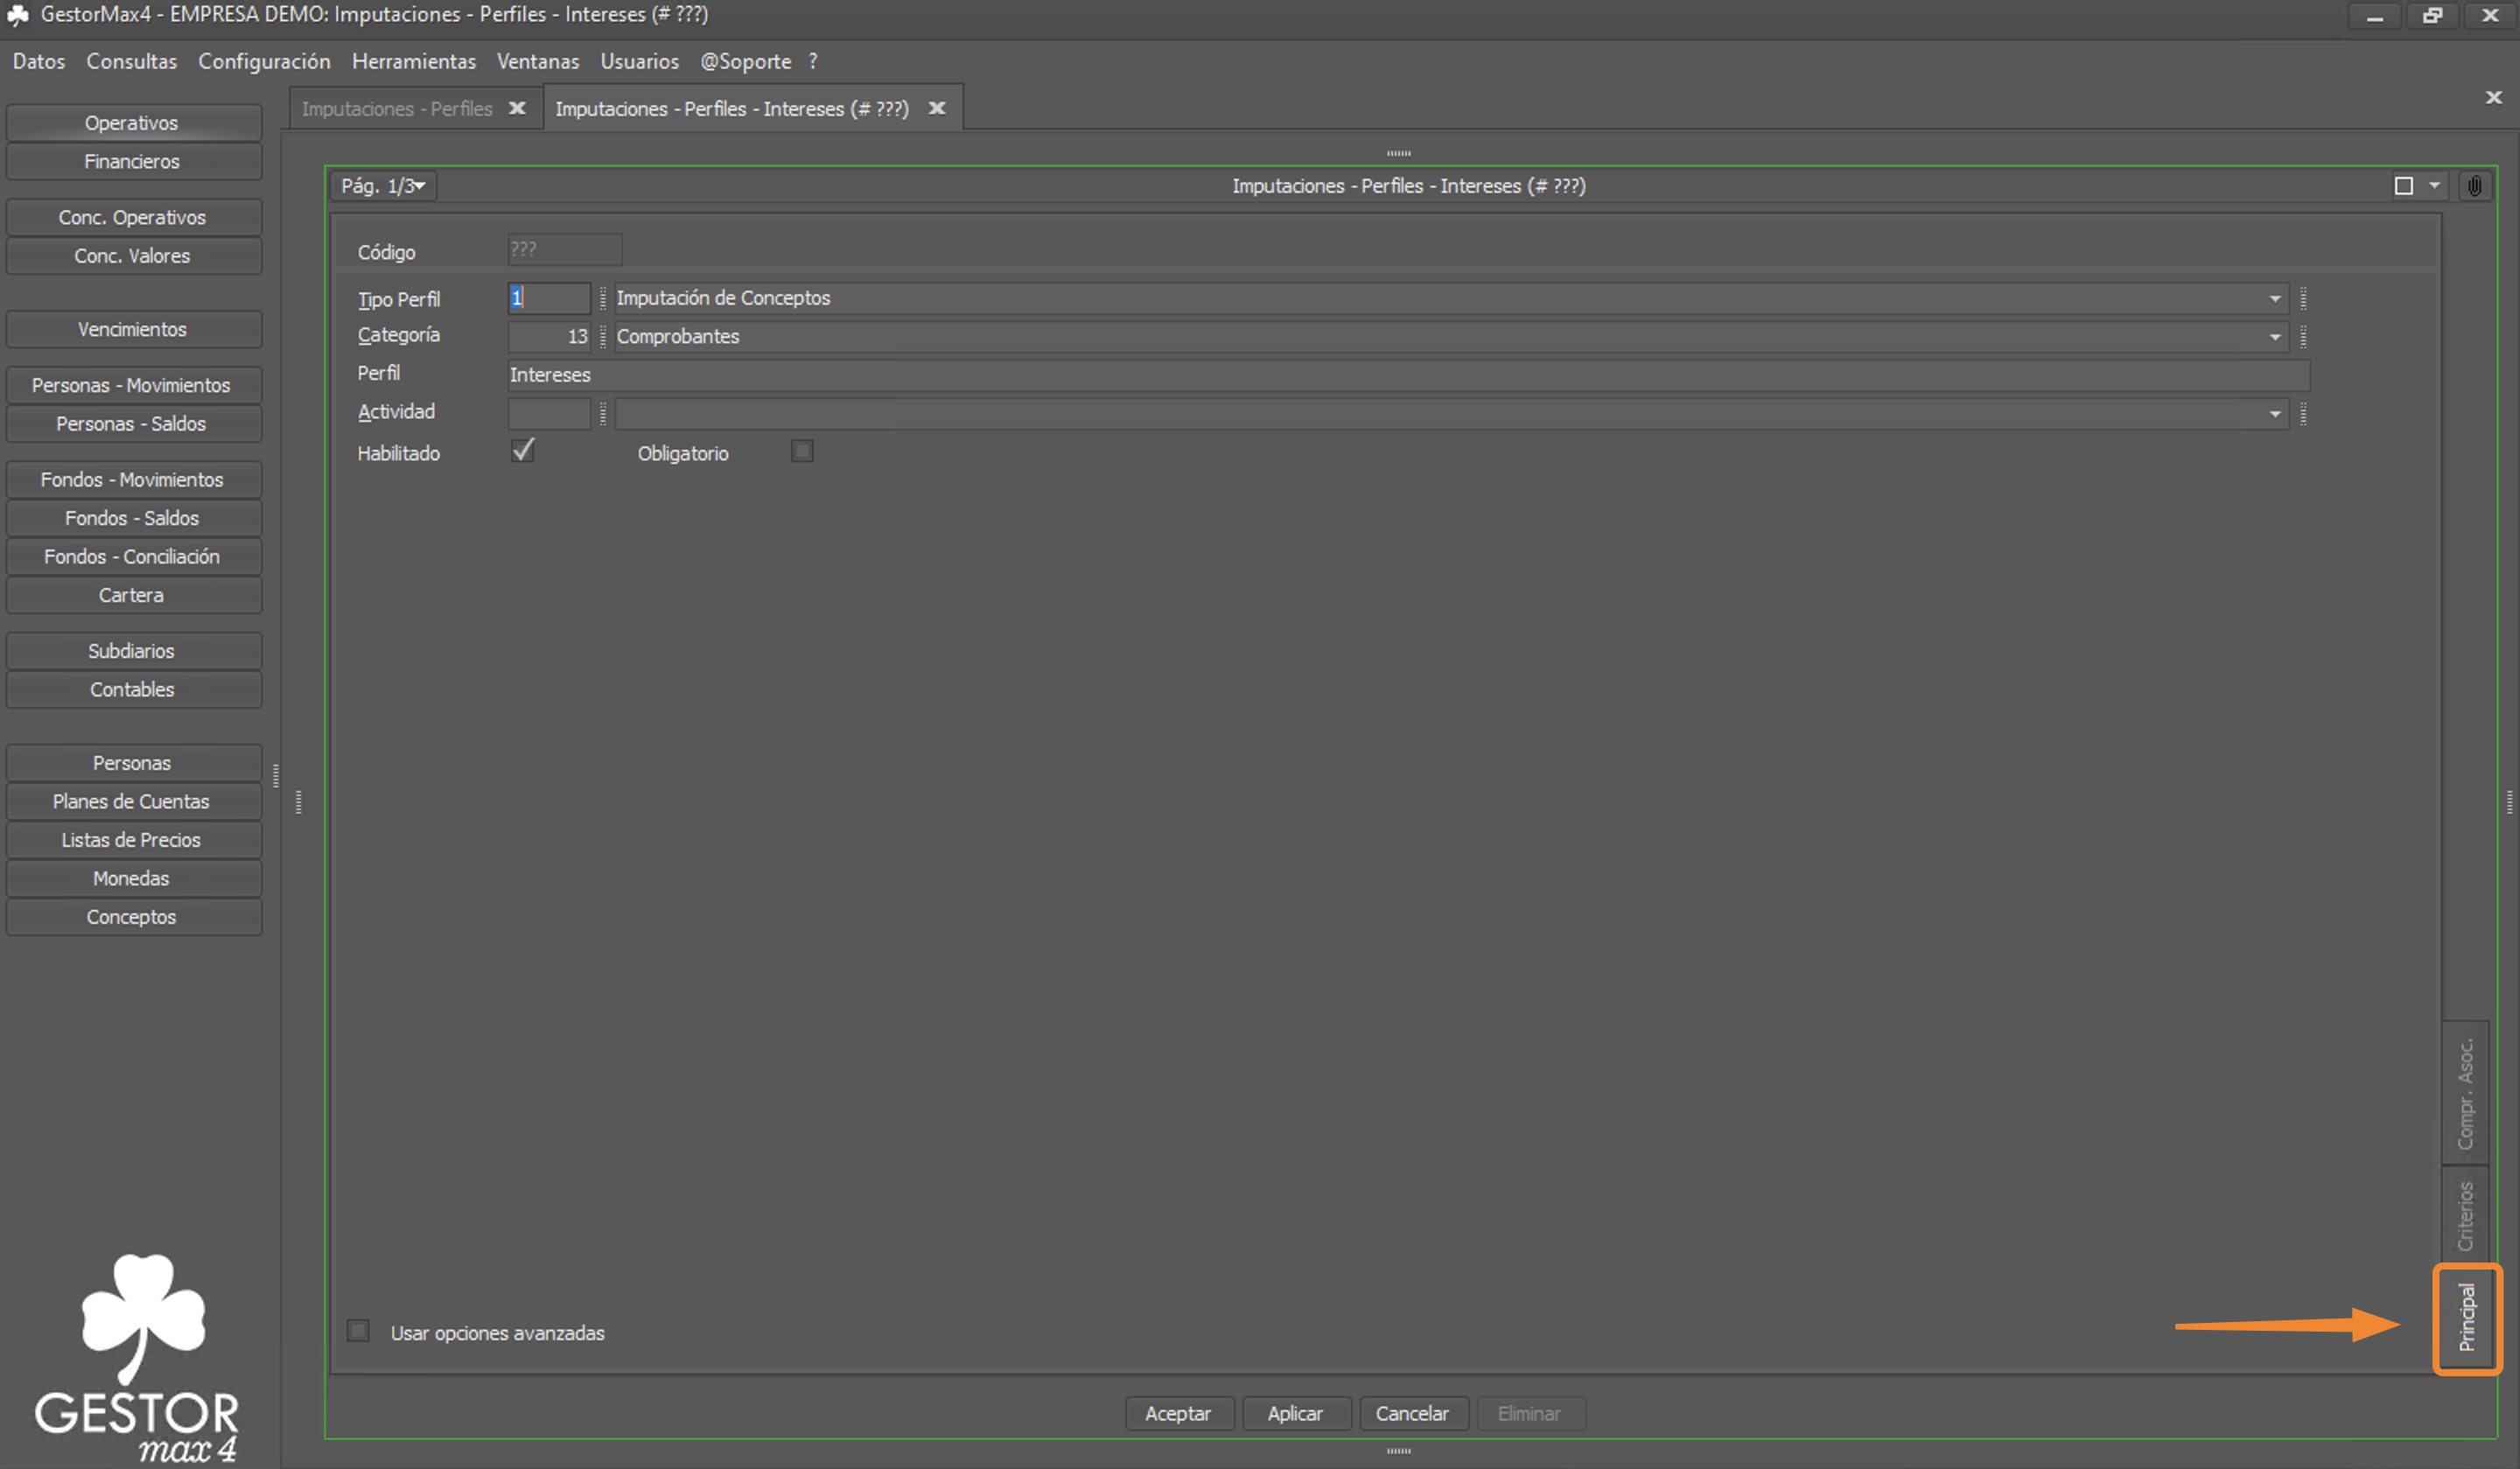Enable Usar opciones avanzadas checkbox

(358, 1331)
